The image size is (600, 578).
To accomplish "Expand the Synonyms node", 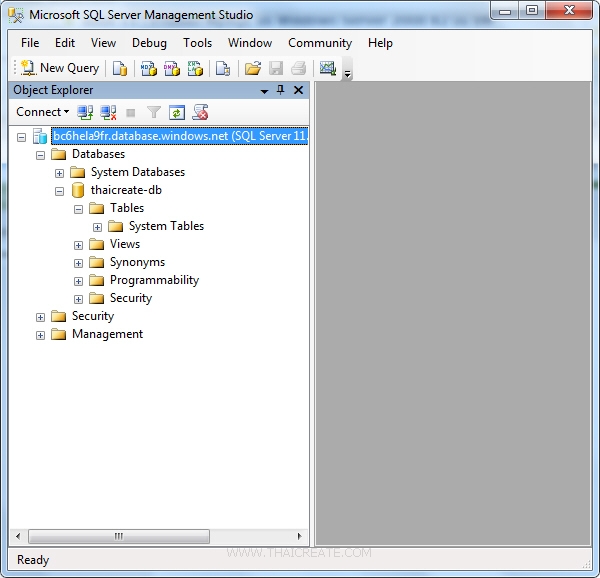I will [x=78, y=263].
